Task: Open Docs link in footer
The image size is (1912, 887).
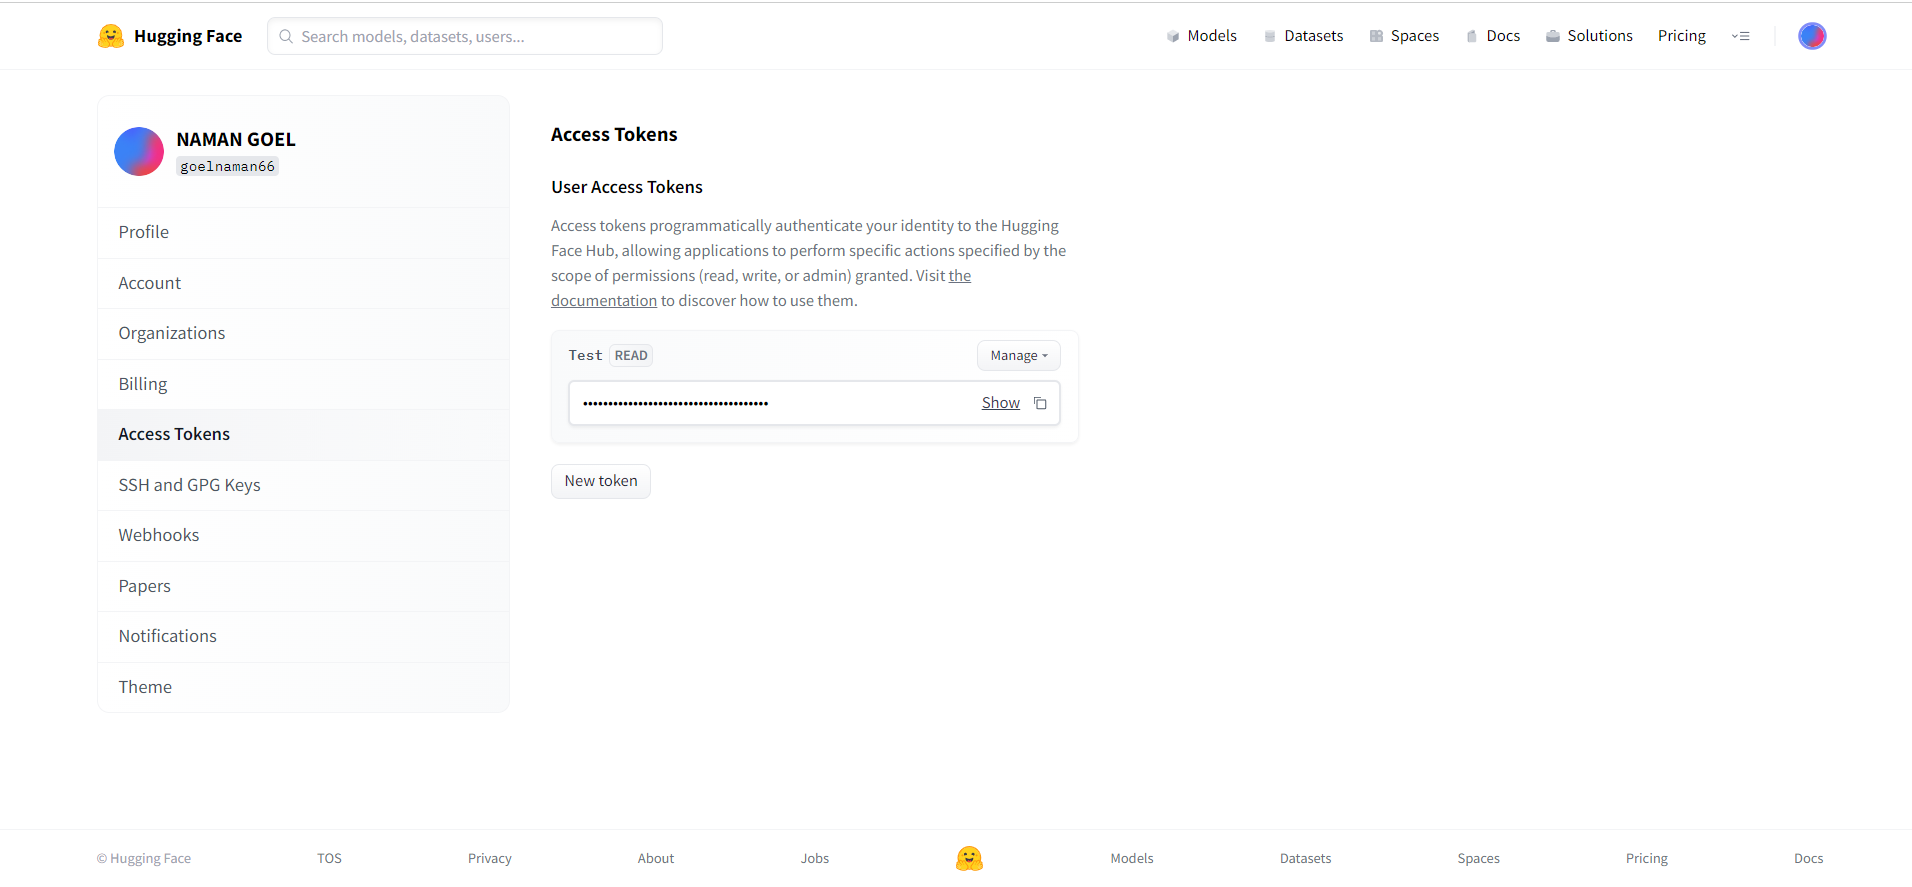Action: coord(1809,858)
